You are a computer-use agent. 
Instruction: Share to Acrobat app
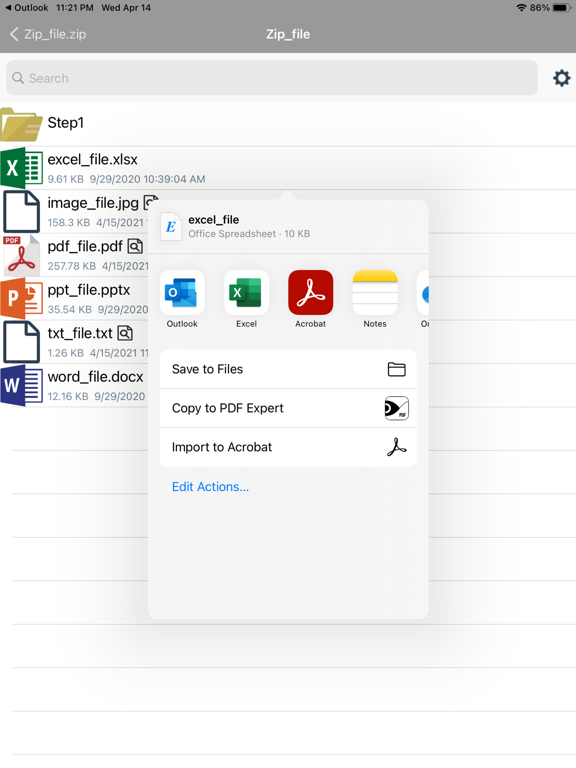coord(311,299)
